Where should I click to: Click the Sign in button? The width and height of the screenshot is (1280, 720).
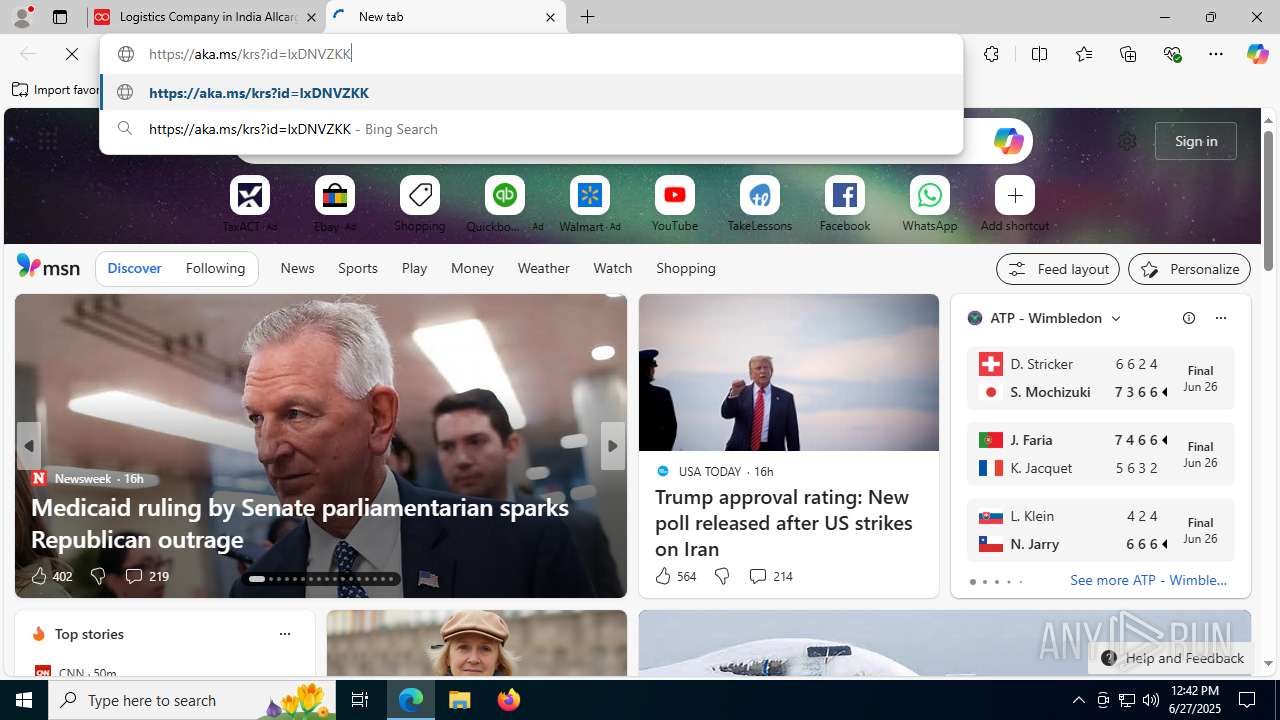1196,141
